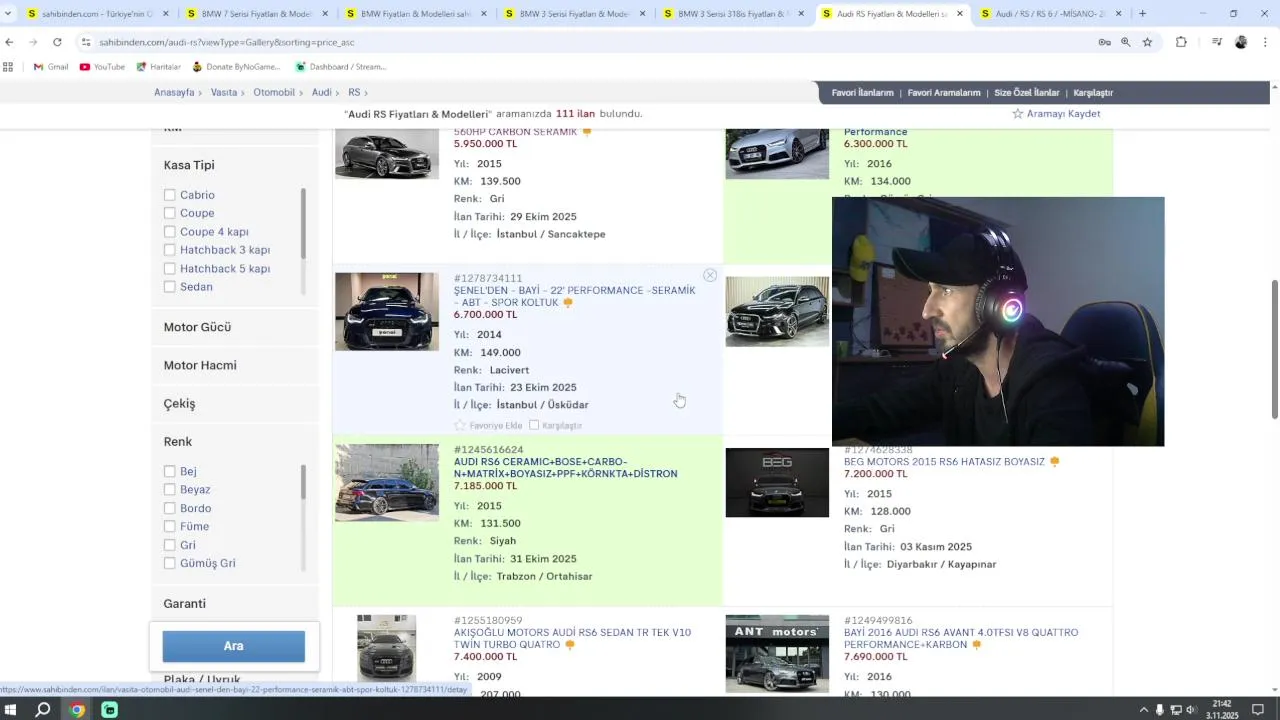
Task: Check the Bordo color filter
Action: [170, 508]
